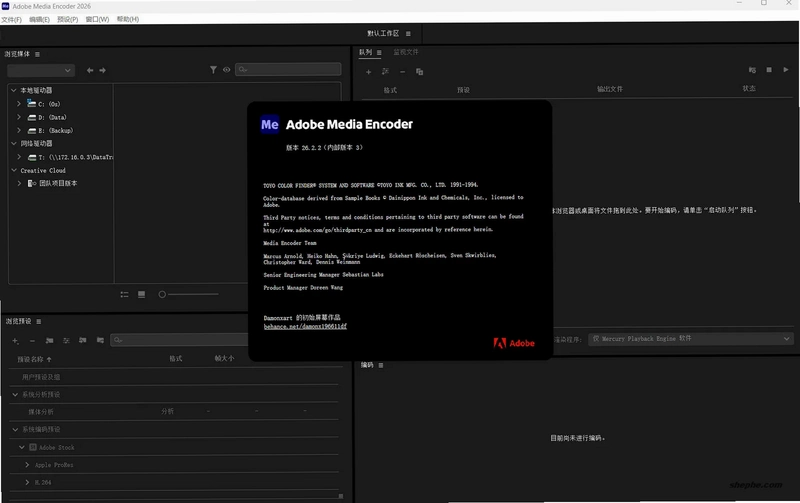The height and width of the screenshot is (503, 800).
Task: Click the 格式 column header in queue
Action: (390, 90)
